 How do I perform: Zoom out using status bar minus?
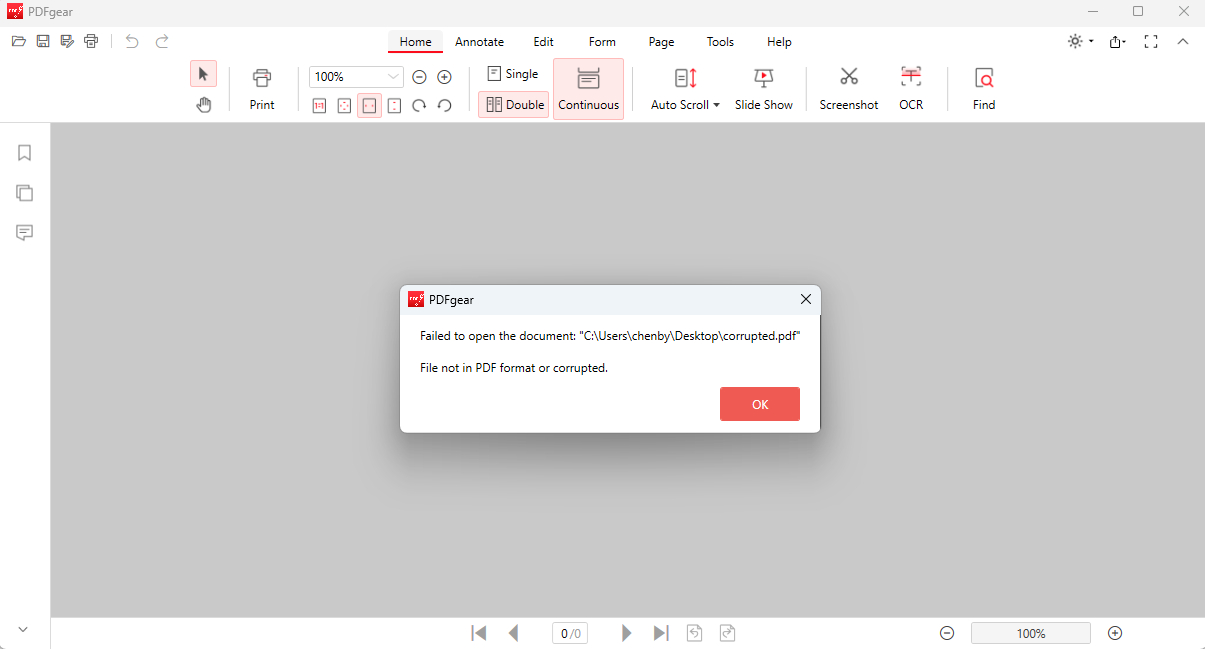947,633
